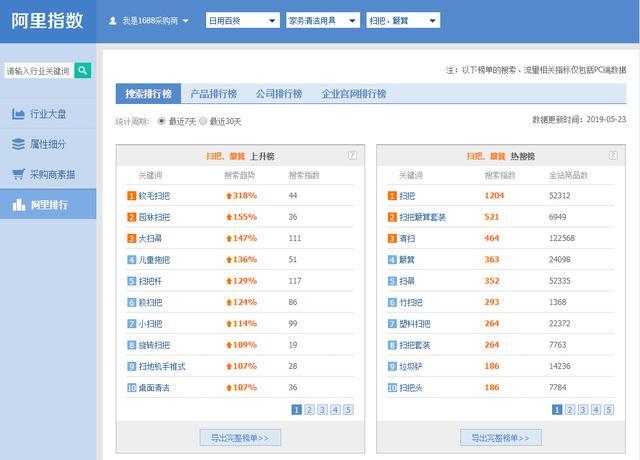Open keyword 垃圾铲 in 热搜榜
Image resolution: width=640 pixels, height=460 pixels.
coord(411,366)
